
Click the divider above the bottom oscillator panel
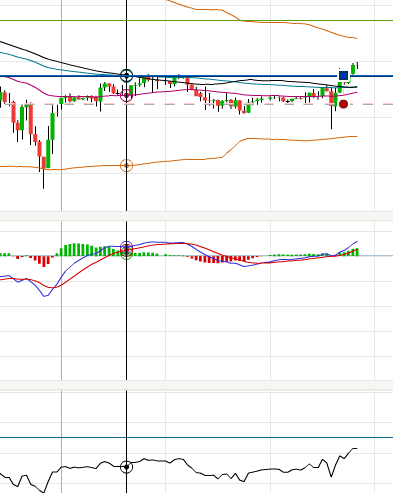[x=196, y=385]
